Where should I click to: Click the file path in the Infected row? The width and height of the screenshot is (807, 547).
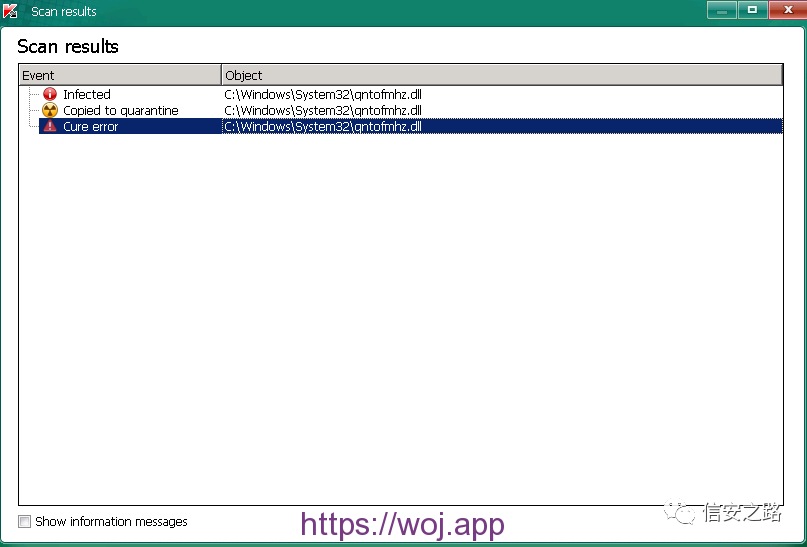[323, 94]
